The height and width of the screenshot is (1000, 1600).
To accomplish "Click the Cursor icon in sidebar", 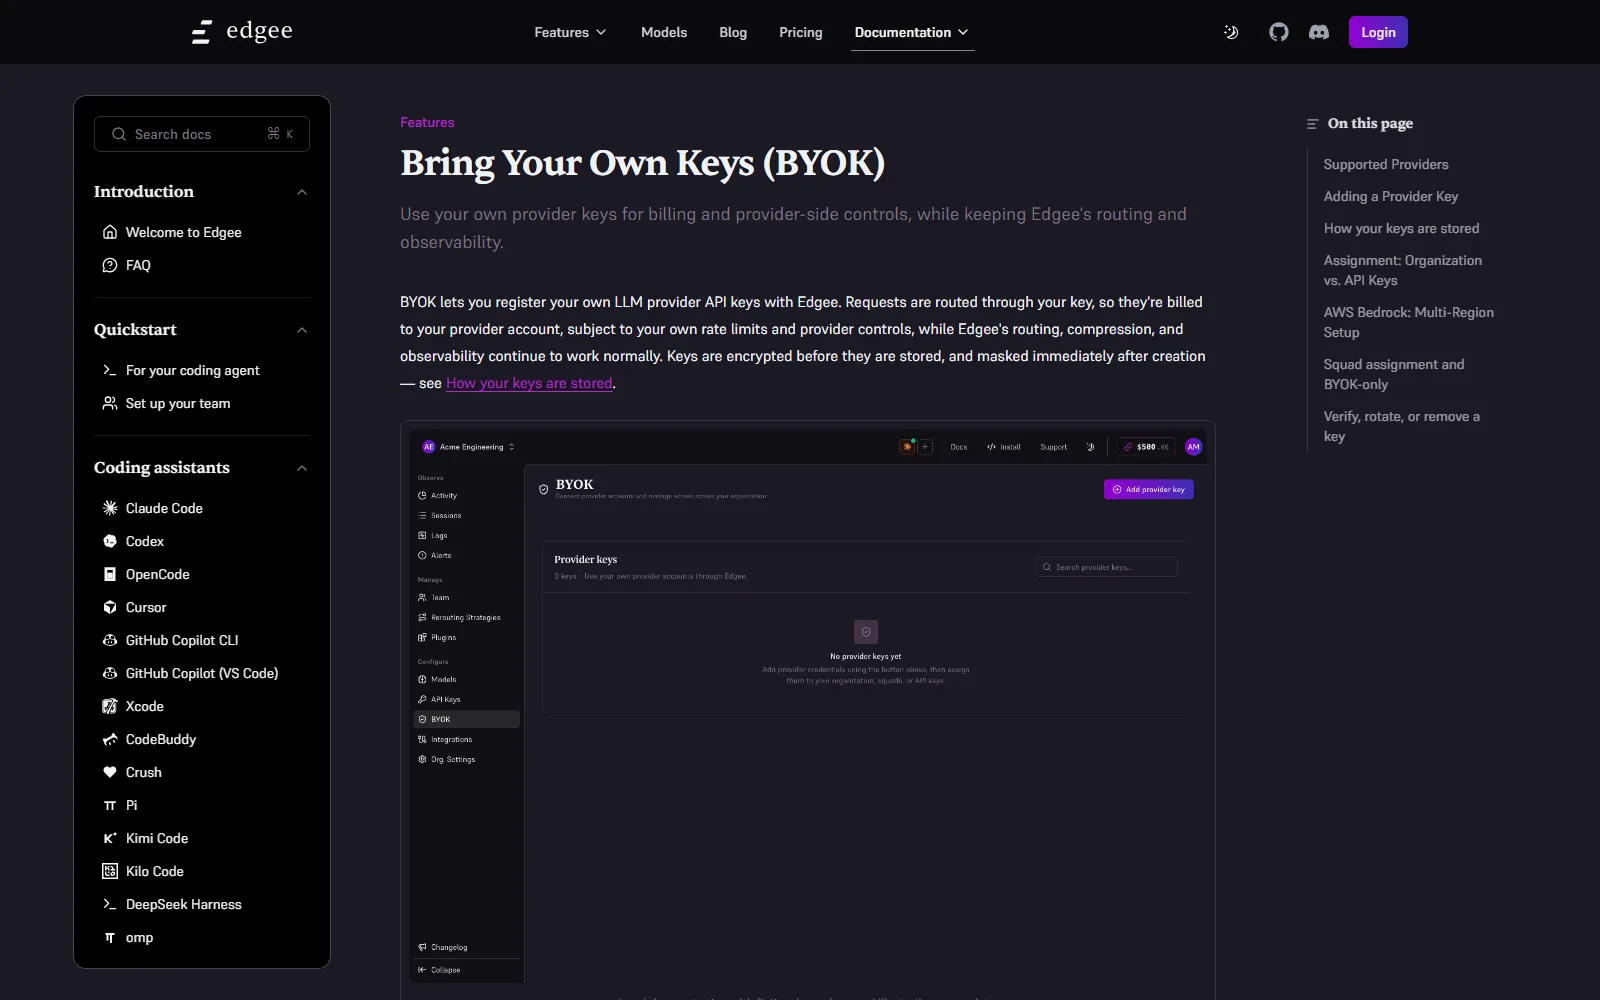I will click(x=110, y=607).
